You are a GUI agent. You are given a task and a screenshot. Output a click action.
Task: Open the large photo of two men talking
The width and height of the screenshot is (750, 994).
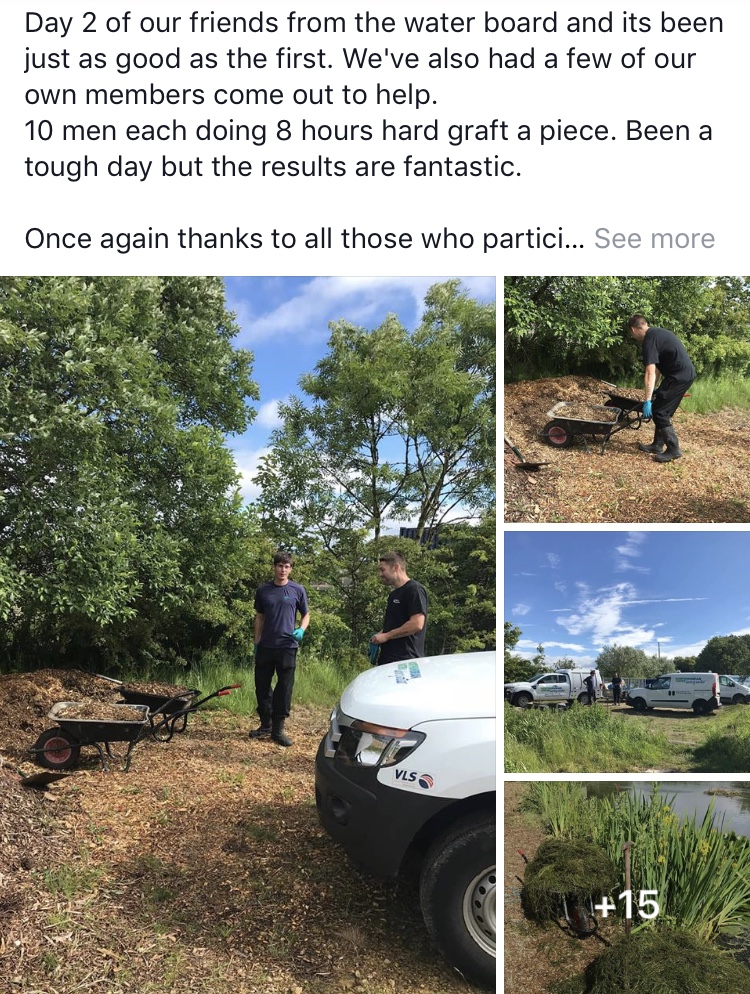tap(247, 635)
